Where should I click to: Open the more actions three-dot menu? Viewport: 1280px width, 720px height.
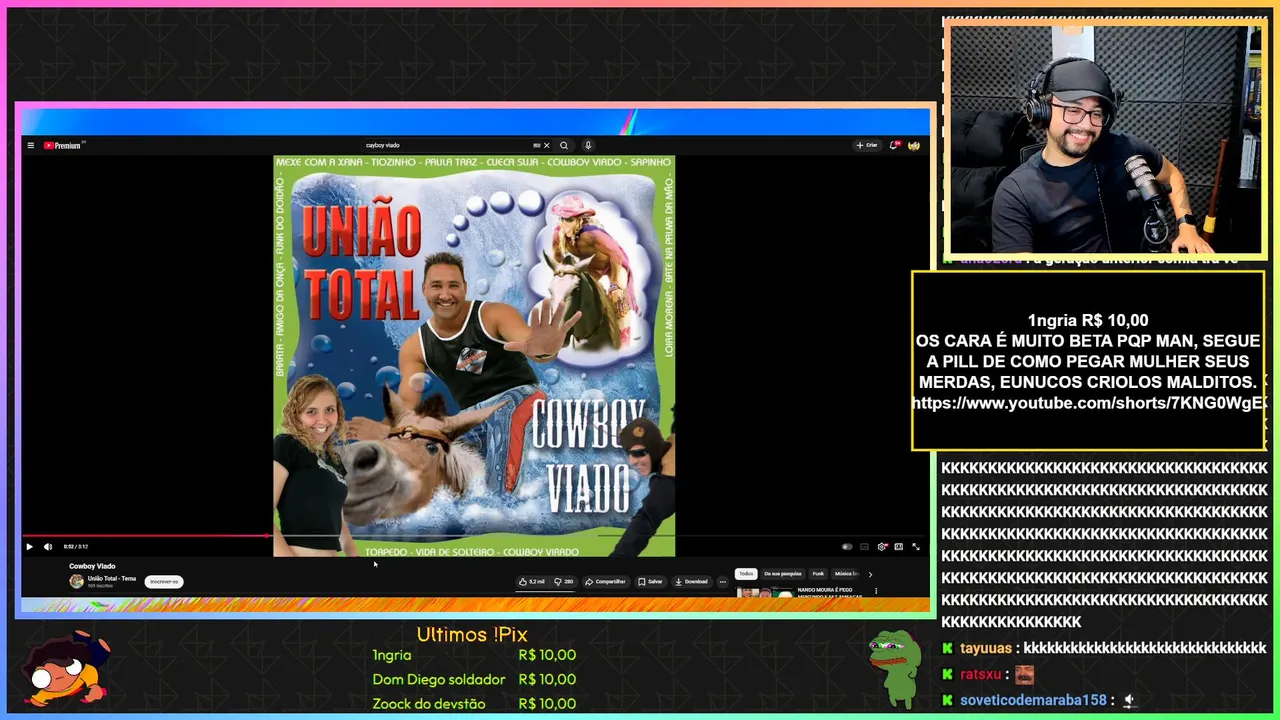tap(723, 581)
